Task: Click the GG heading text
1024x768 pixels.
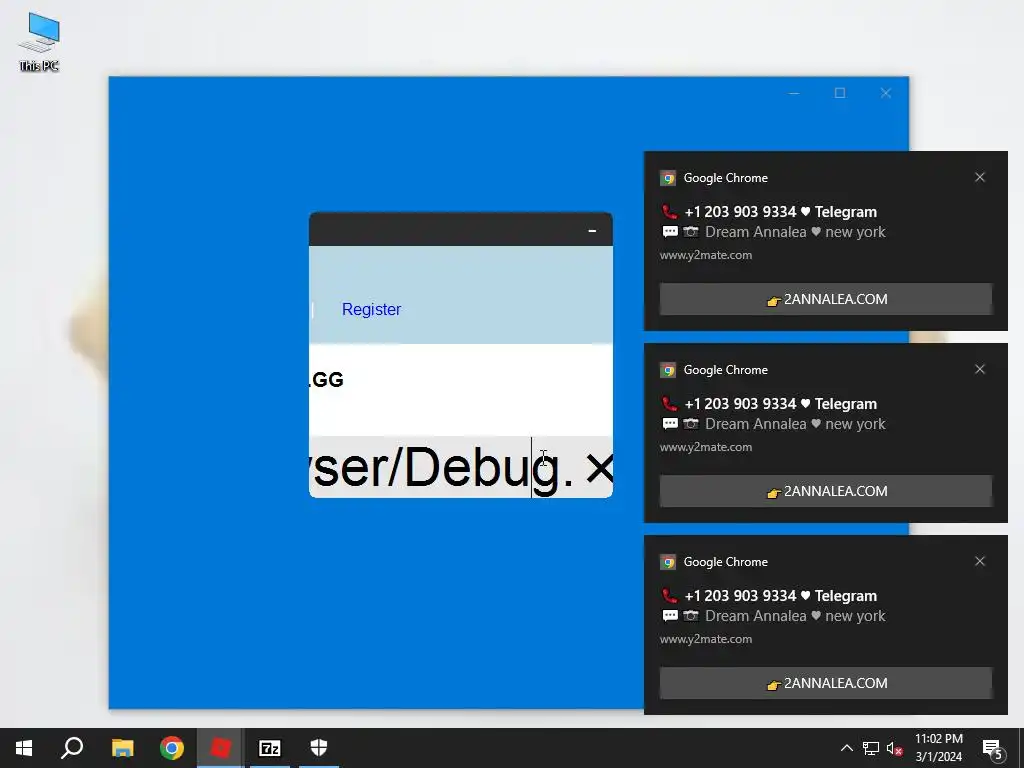Action: pyautogui.click(x=327, y=379)
